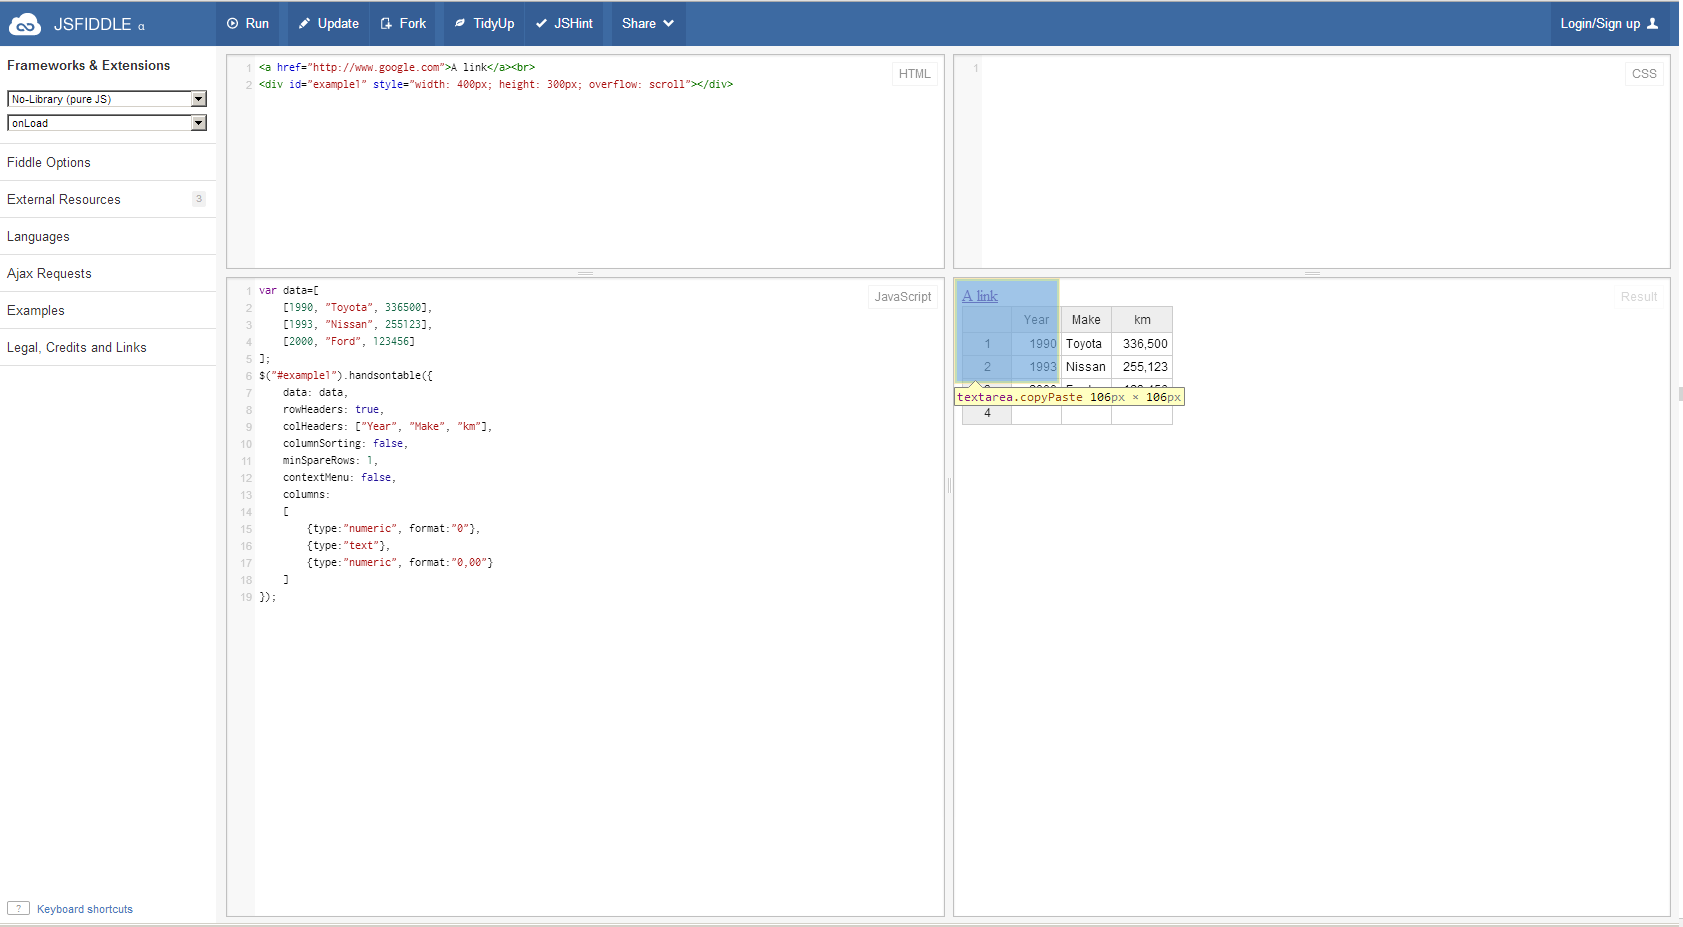Click the HTML panel label

click(914, 74)
